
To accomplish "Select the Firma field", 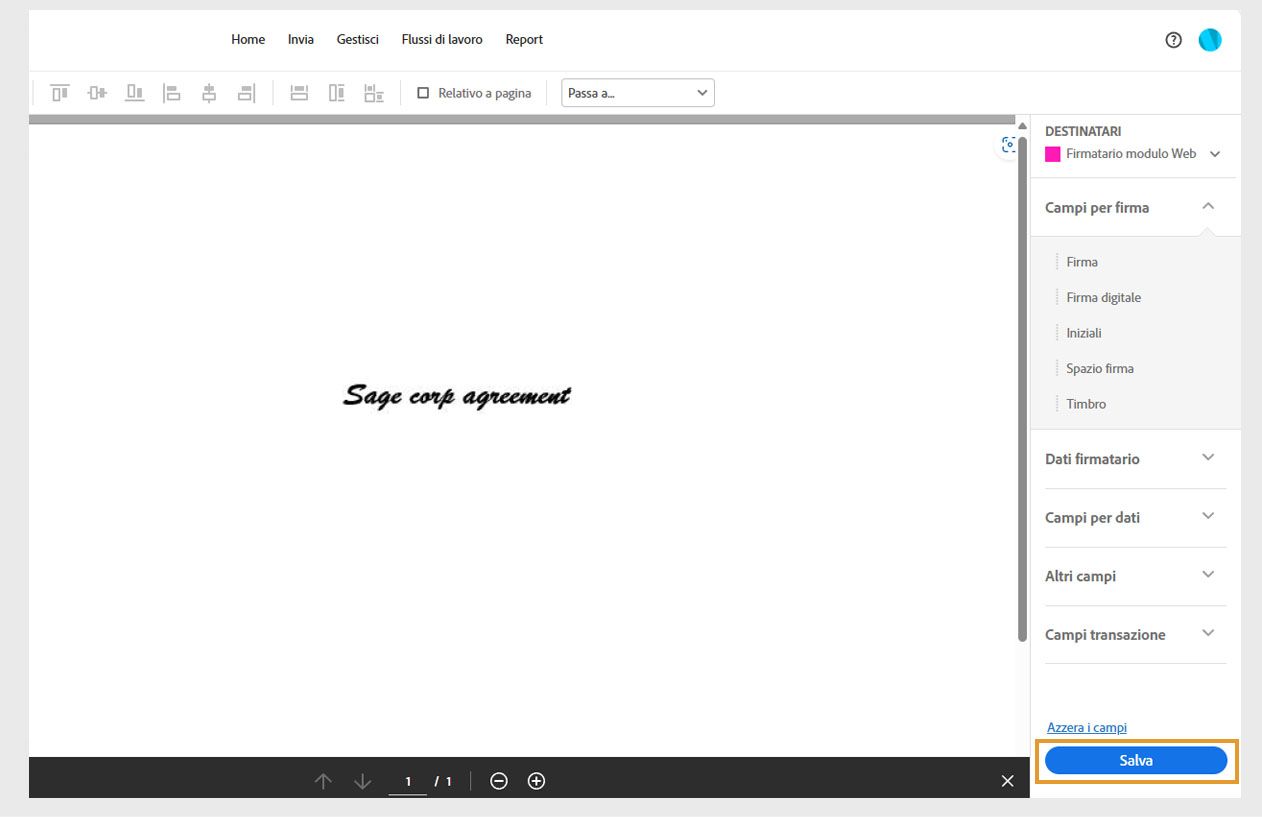I will point(1082,262).
